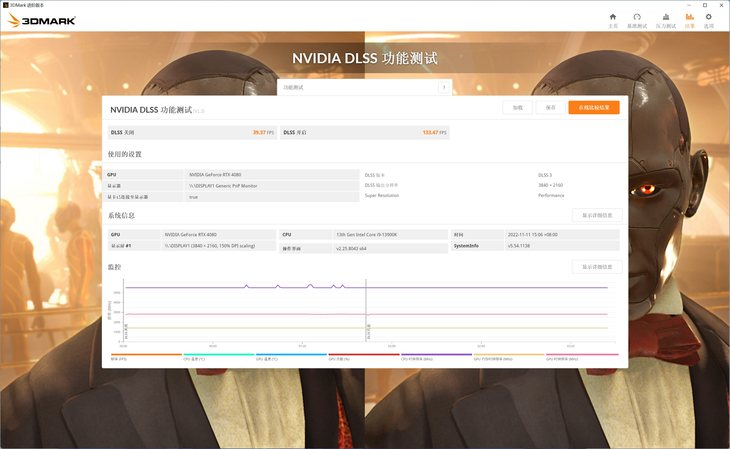This screenshot has height=449, width=730.
Task: Click 13th Gen Intel Core i9-13900K value
Action: pyautogui.click(x=367, y=235)
